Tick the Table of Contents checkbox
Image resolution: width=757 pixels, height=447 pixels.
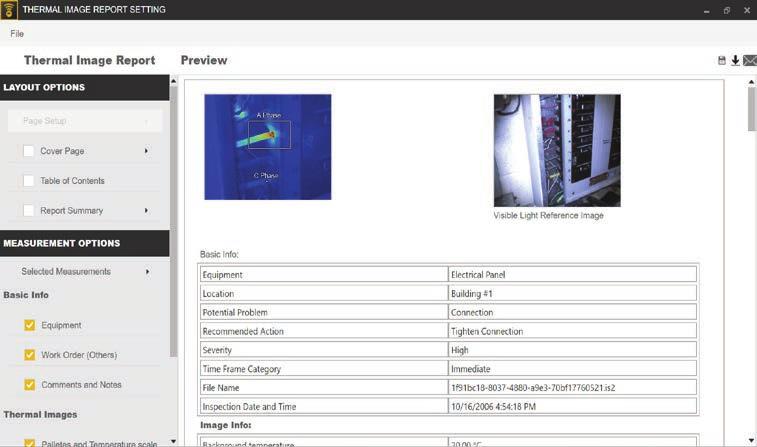point(28,181)
